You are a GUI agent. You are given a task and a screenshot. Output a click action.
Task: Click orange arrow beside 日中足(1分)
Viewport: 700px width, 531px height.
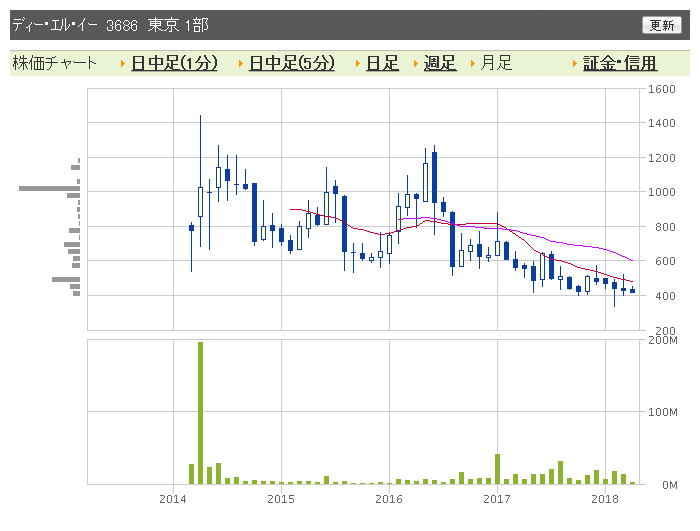pos(123,63)
